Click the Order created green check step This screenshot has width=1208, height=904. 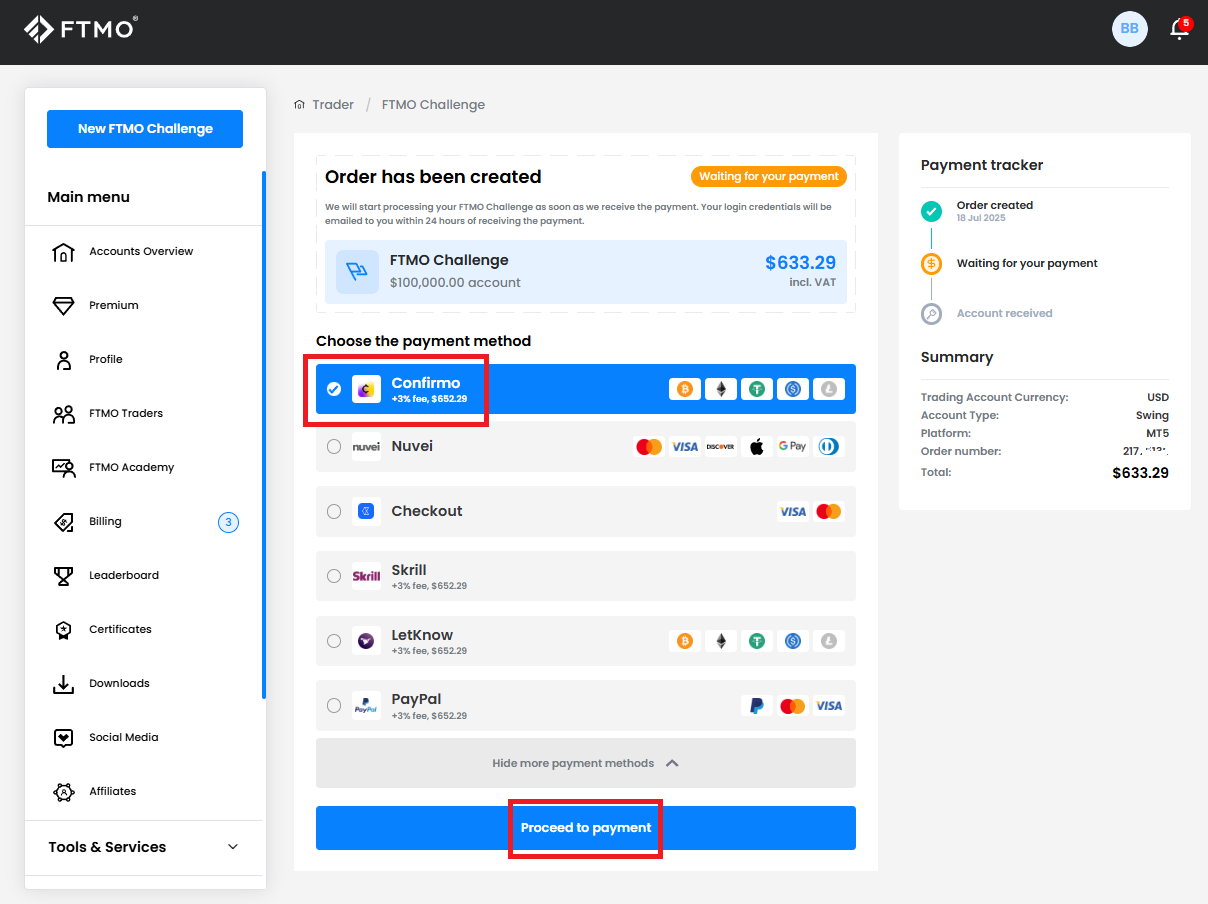(931, 211)
